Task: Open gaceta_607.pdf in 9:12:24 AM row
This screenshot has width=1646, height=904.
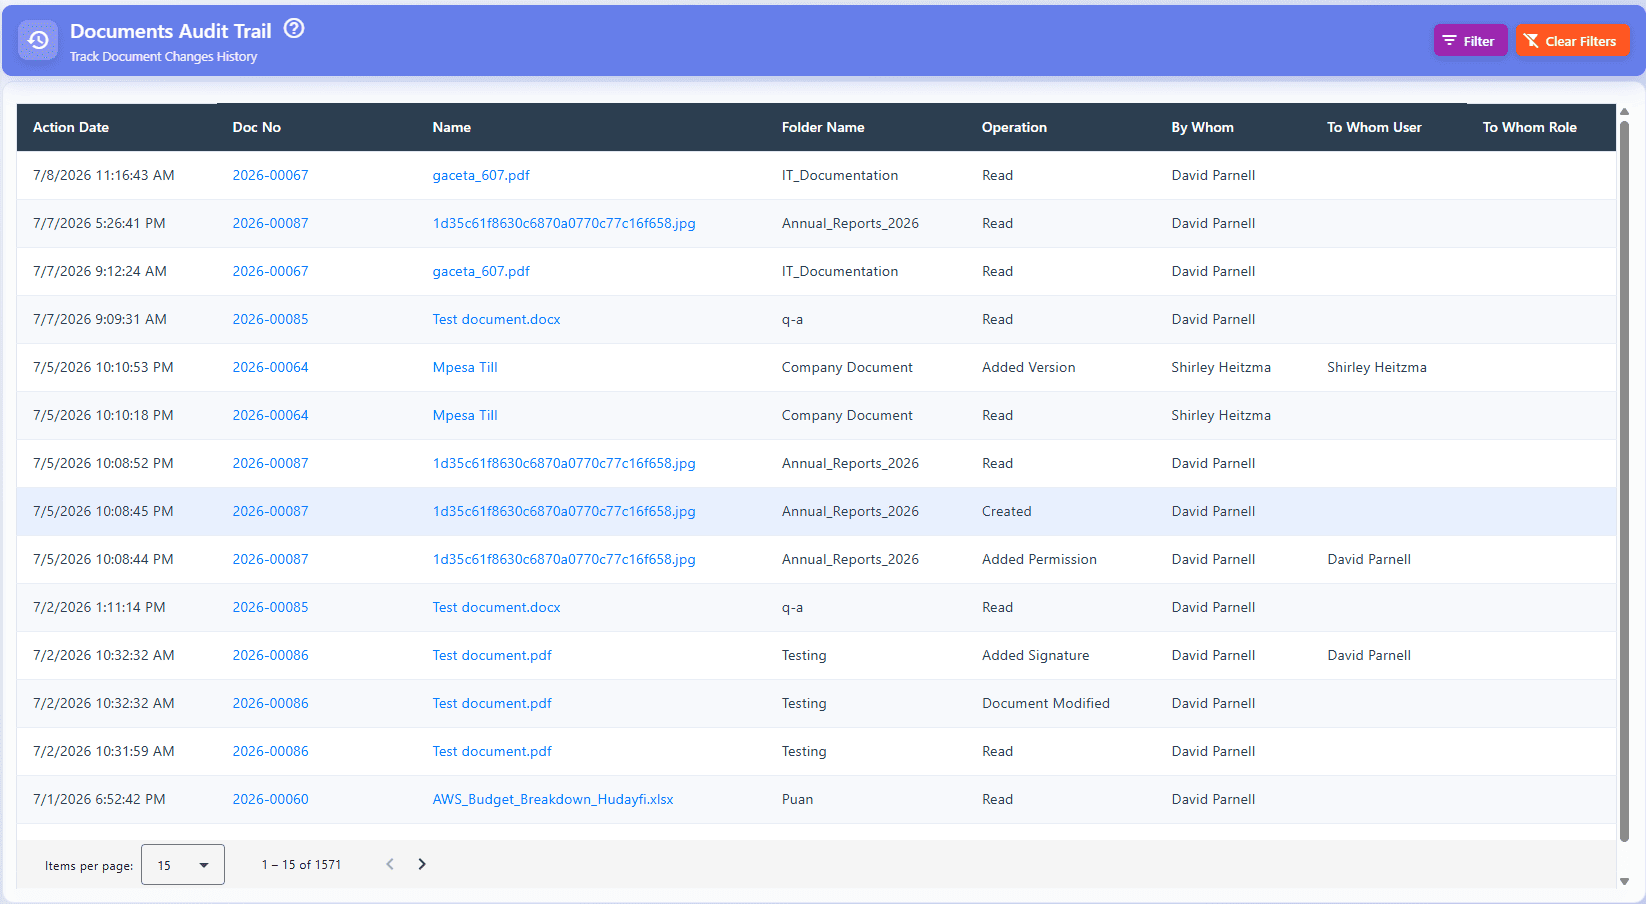Action: click(481, 271)
